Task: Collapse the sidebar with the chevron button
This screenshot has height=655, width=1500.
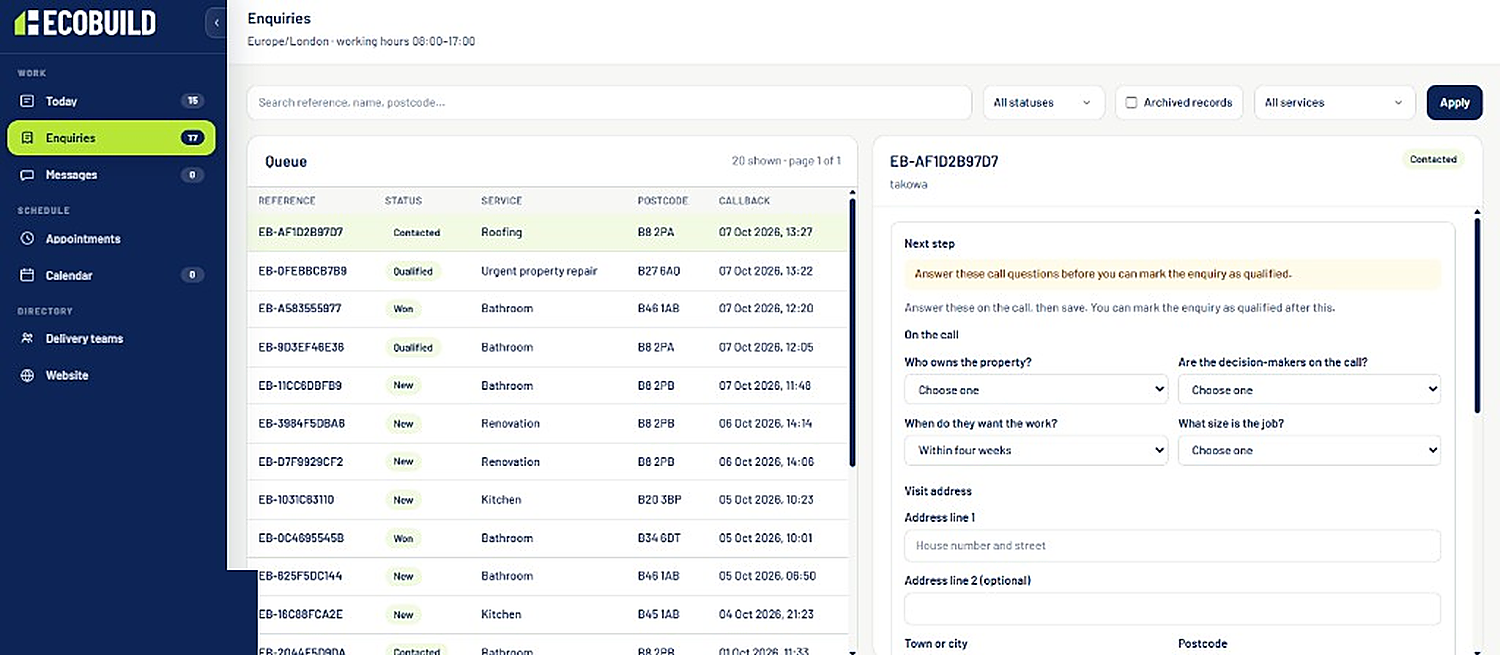Action: click(217, 22)
